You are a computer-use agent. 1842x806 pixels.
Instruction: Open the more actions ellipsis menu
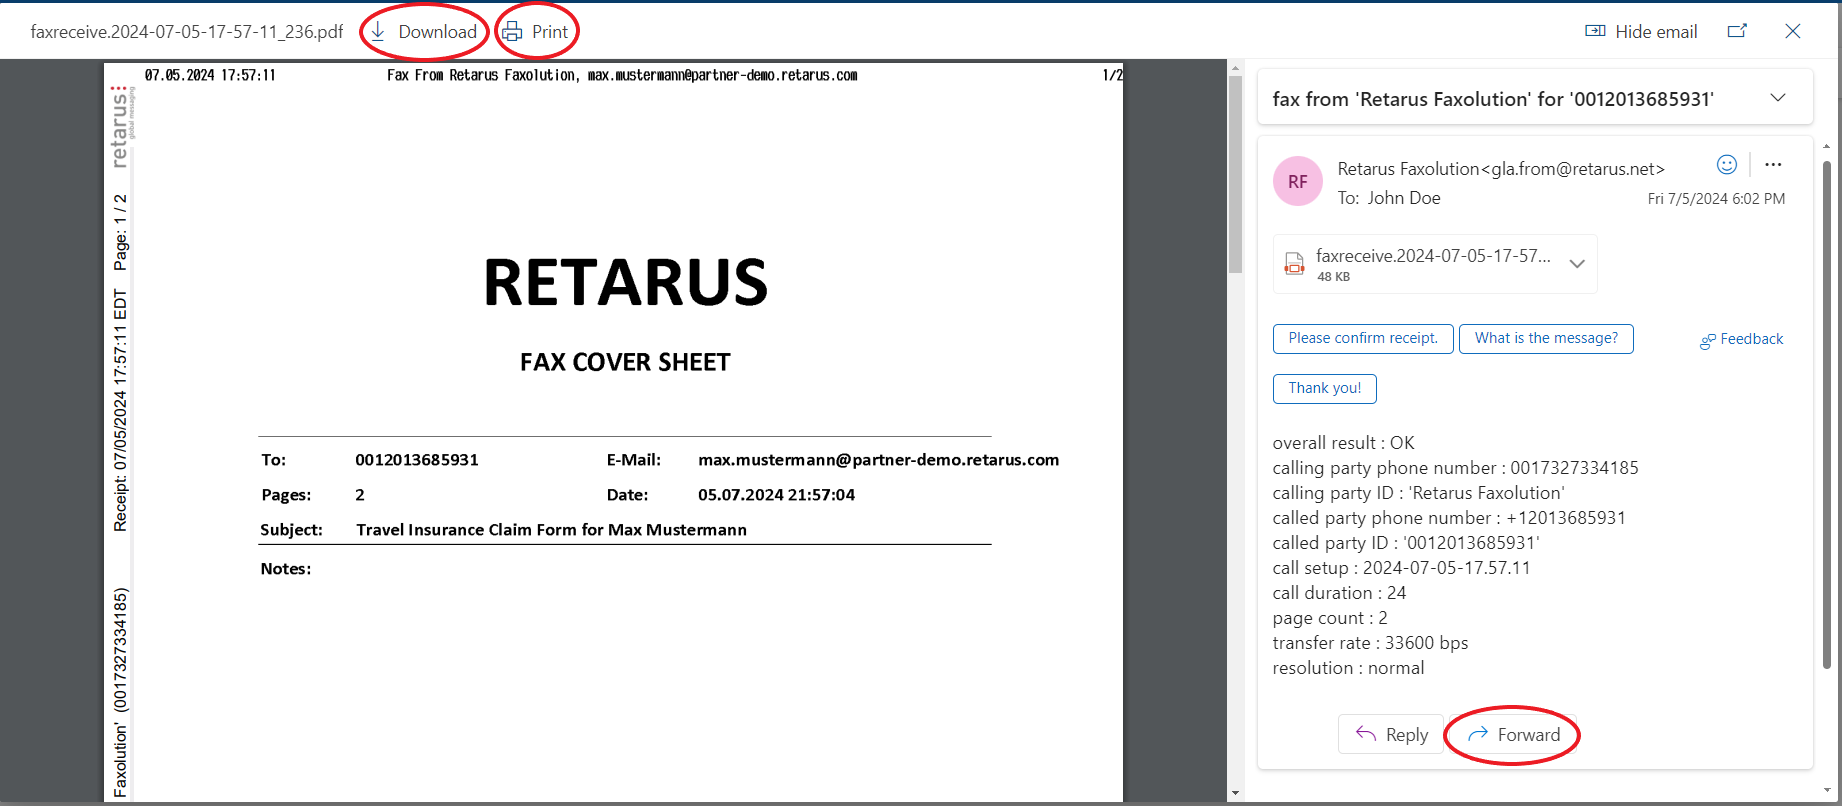(x=1773, y=165)
